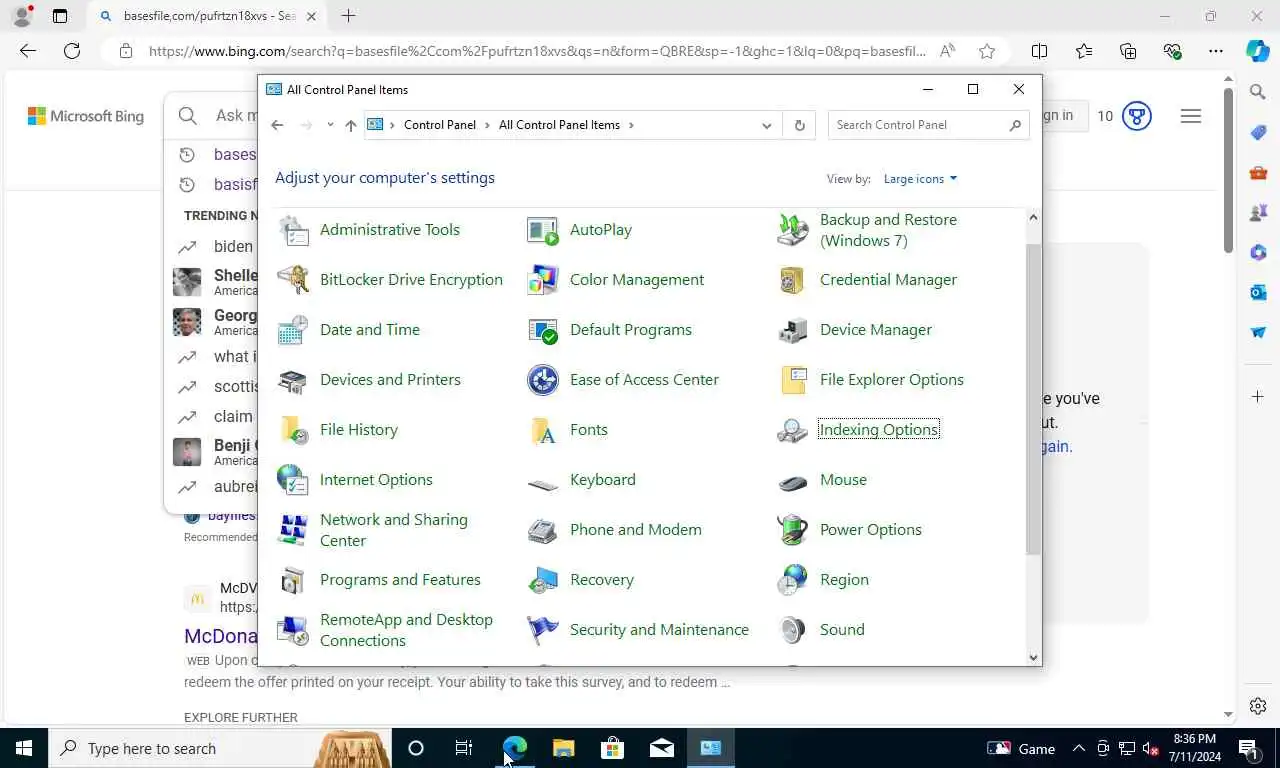This screenshot has height=768, width=1280.
Task: Open the Internet Options icon
Action: pyautogui.click(x=293, y=480)
